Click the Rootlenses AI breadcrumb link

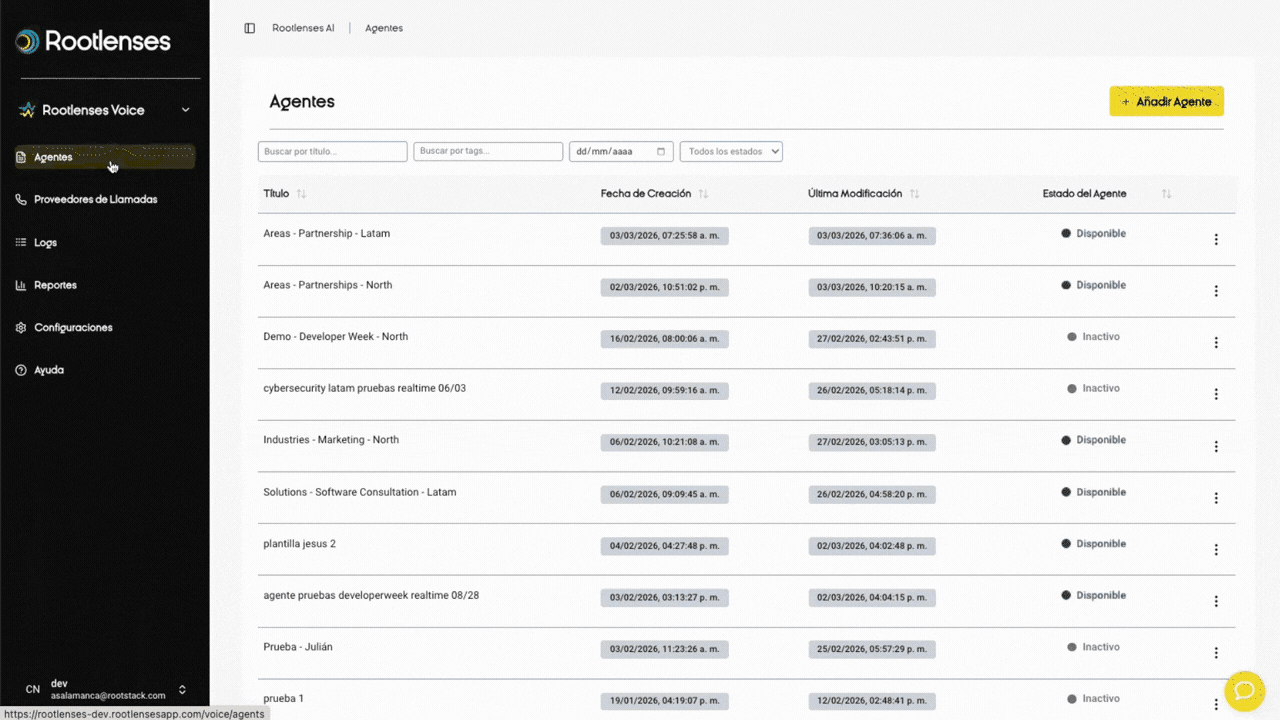tap(303, 28)
